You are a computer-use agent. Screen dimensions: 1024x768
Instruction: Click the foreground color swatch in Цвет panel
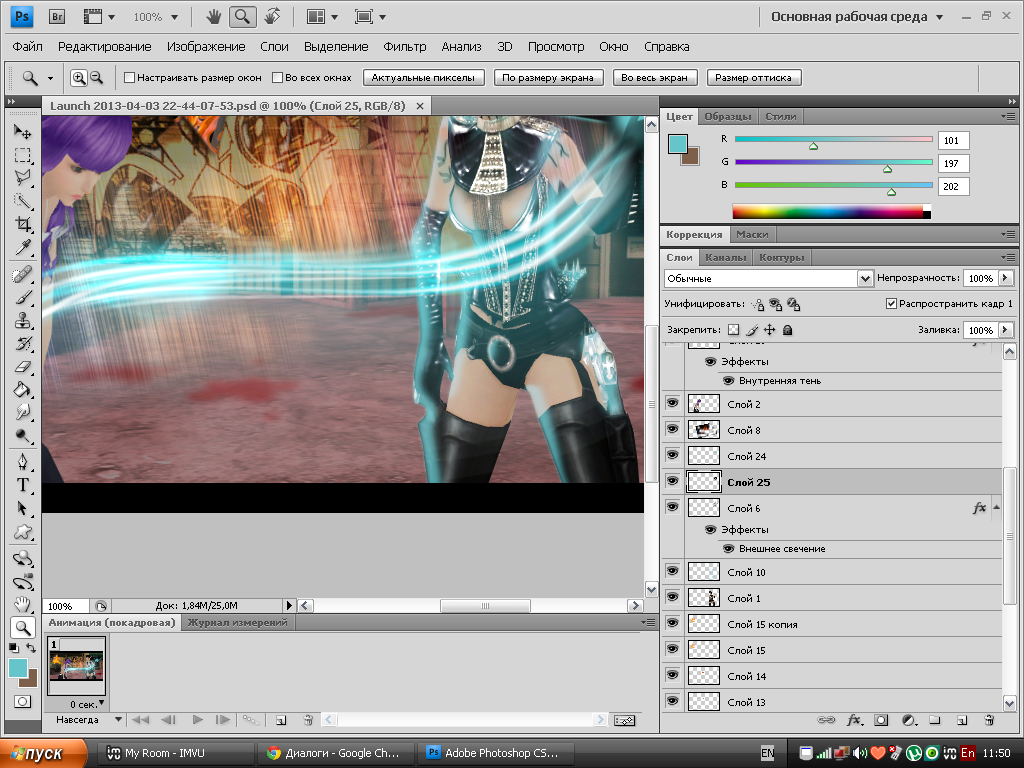pyautogui.click(x=677, y=142)
